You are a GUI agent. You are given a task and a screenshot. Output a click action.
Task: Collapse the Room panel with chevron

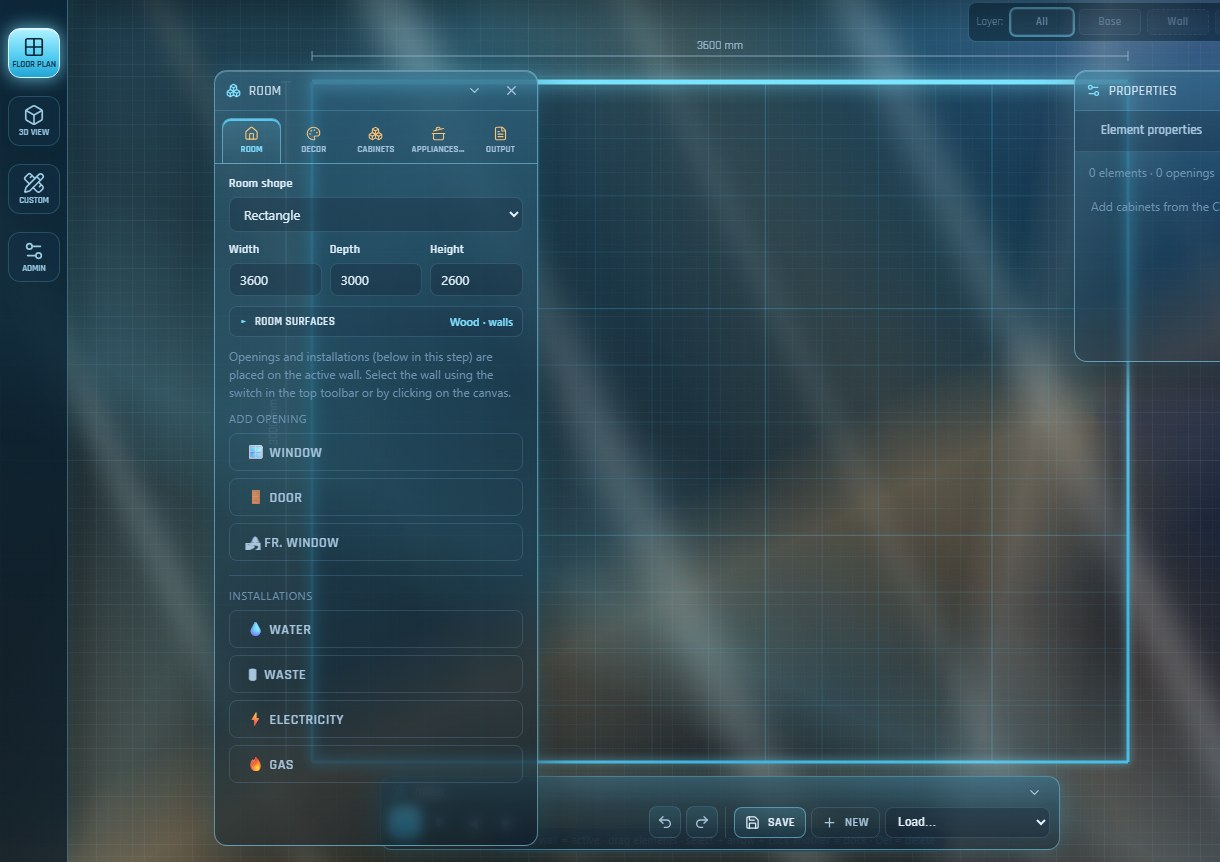pyautogui.click(x=475, y=91)
